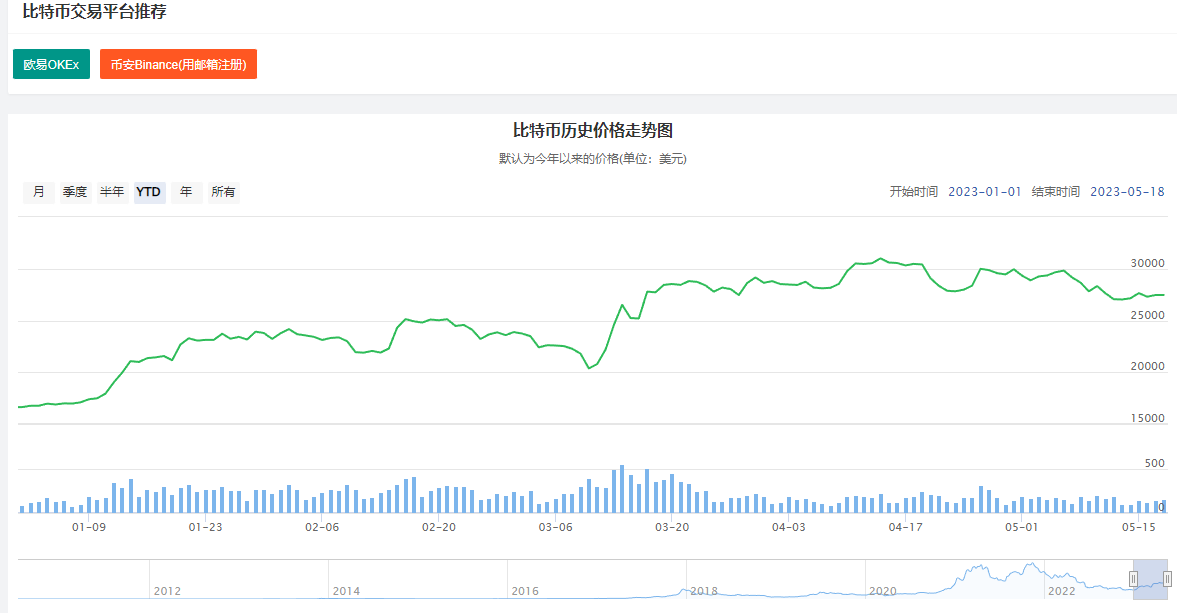
Task: Click navigator timeline near 2012
Action: point(167,590)
